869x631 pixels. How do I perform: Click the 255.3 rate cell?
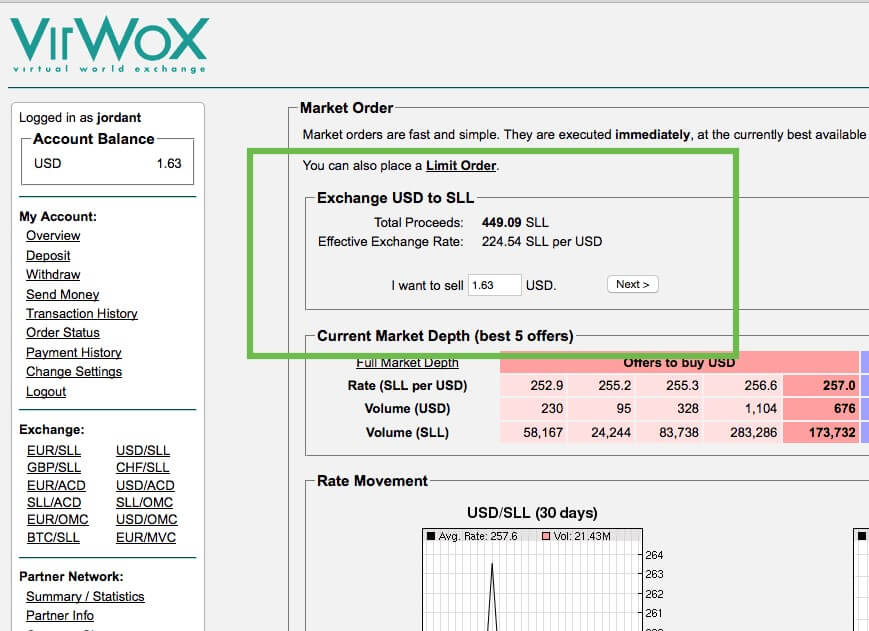tap(669, 385)
